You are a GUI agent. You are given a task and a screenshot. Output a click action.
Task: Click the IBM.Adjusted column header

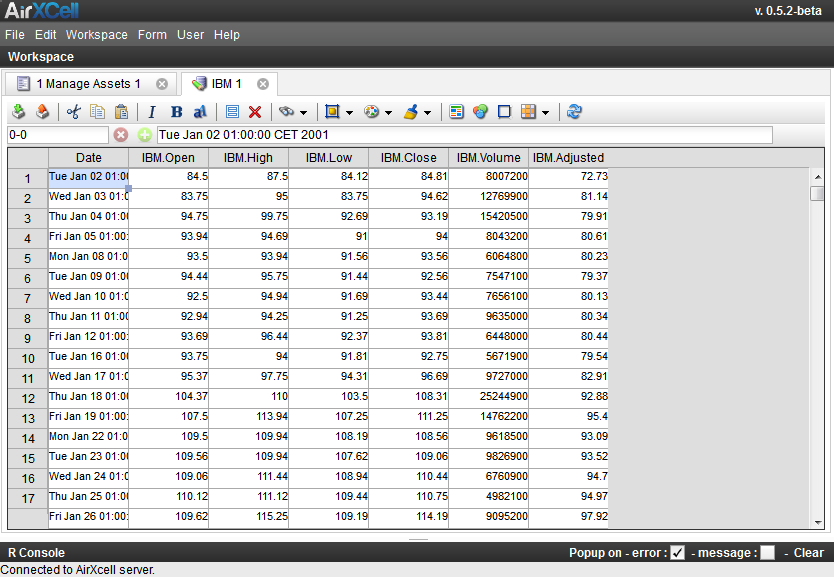click(x=569, y=158)
